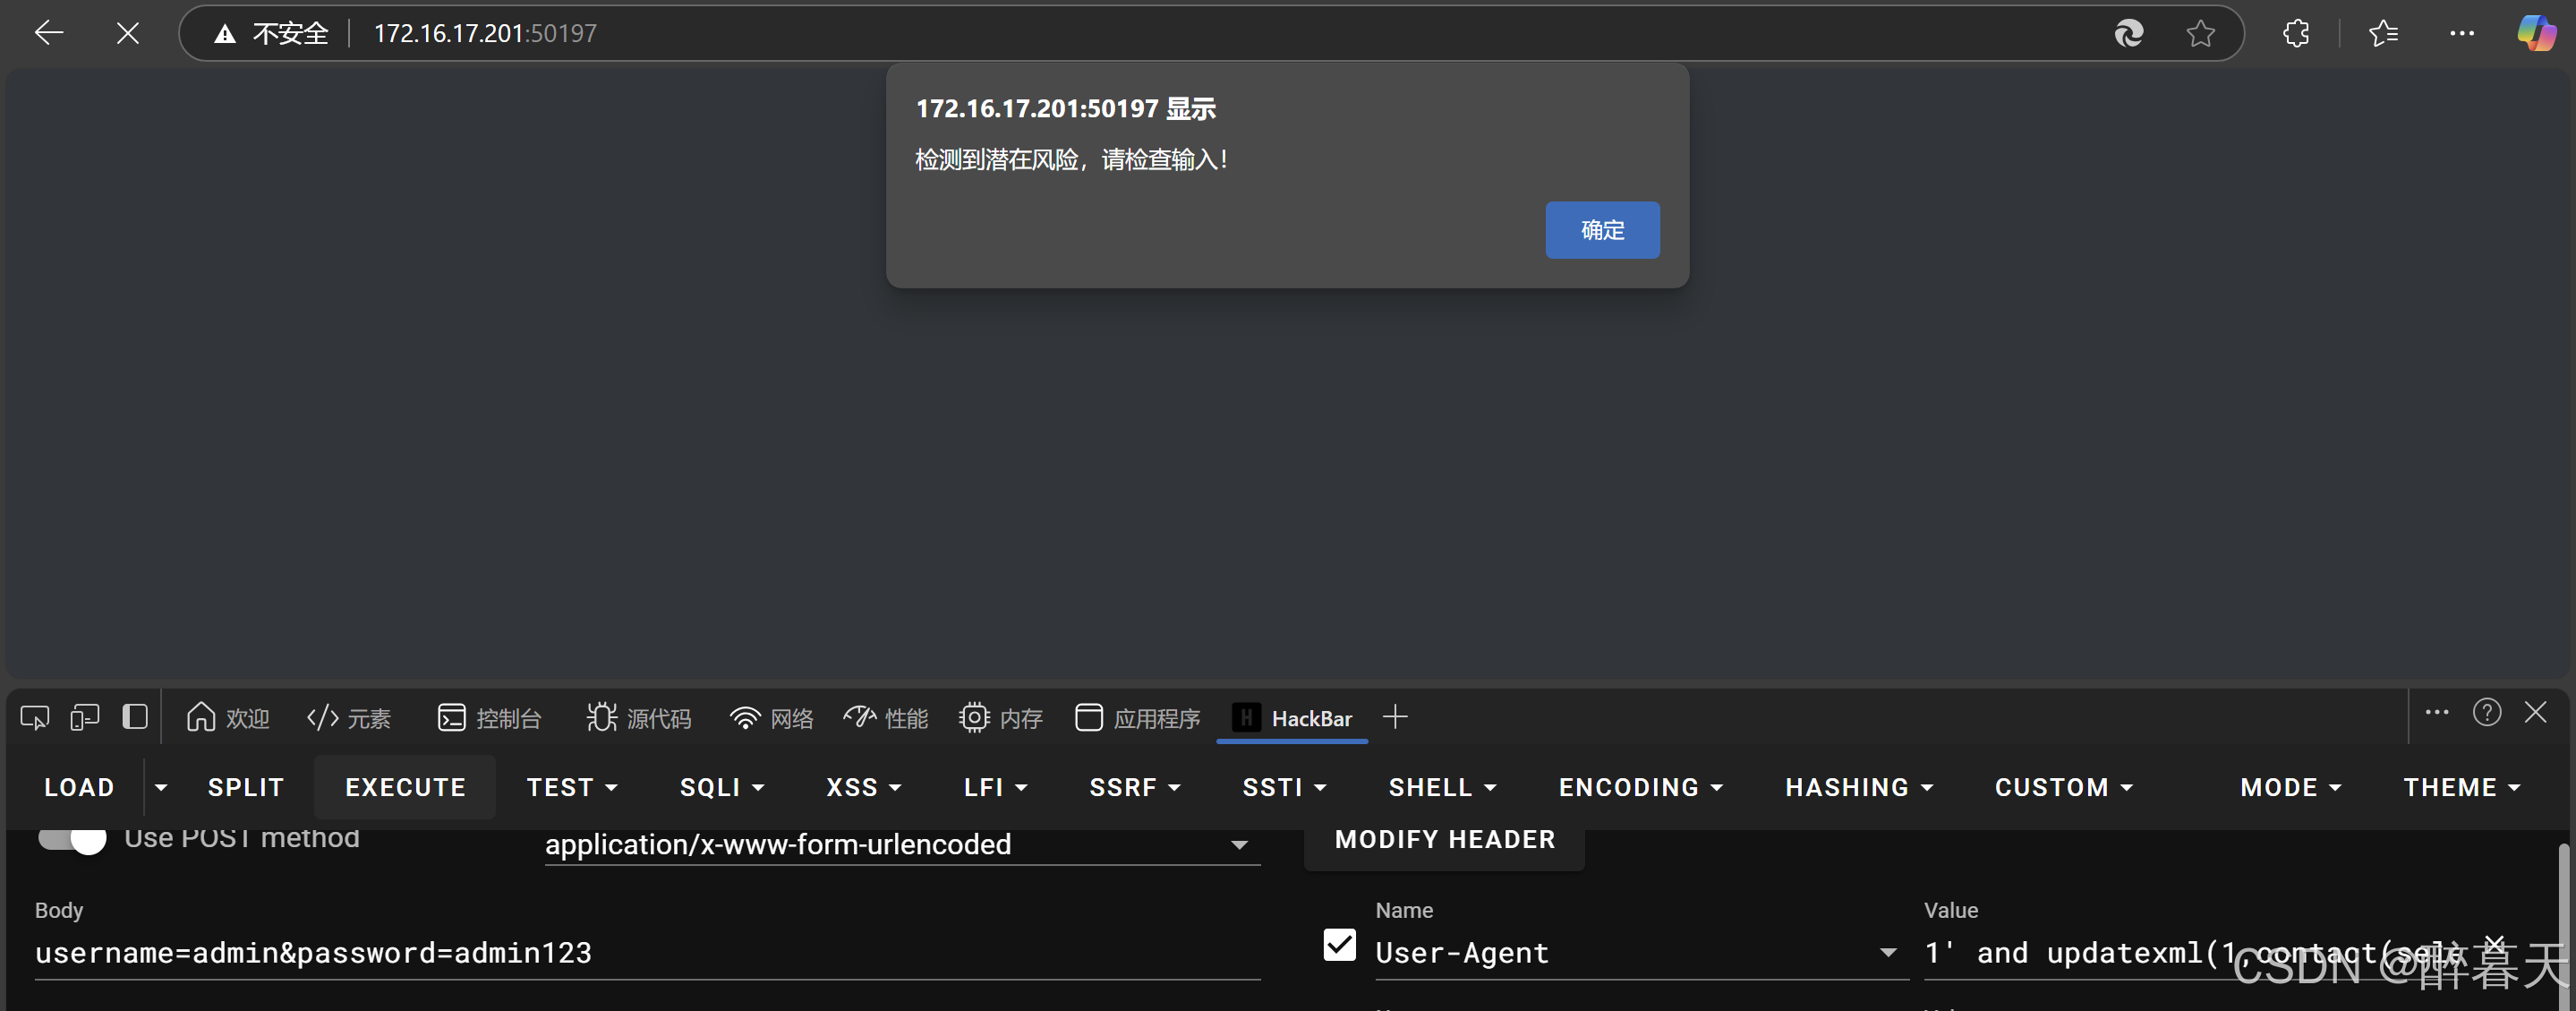Toggle device emulation icon in DevTools
This screenshot has width=2576, height=1011.
click(x=85, y=718)
